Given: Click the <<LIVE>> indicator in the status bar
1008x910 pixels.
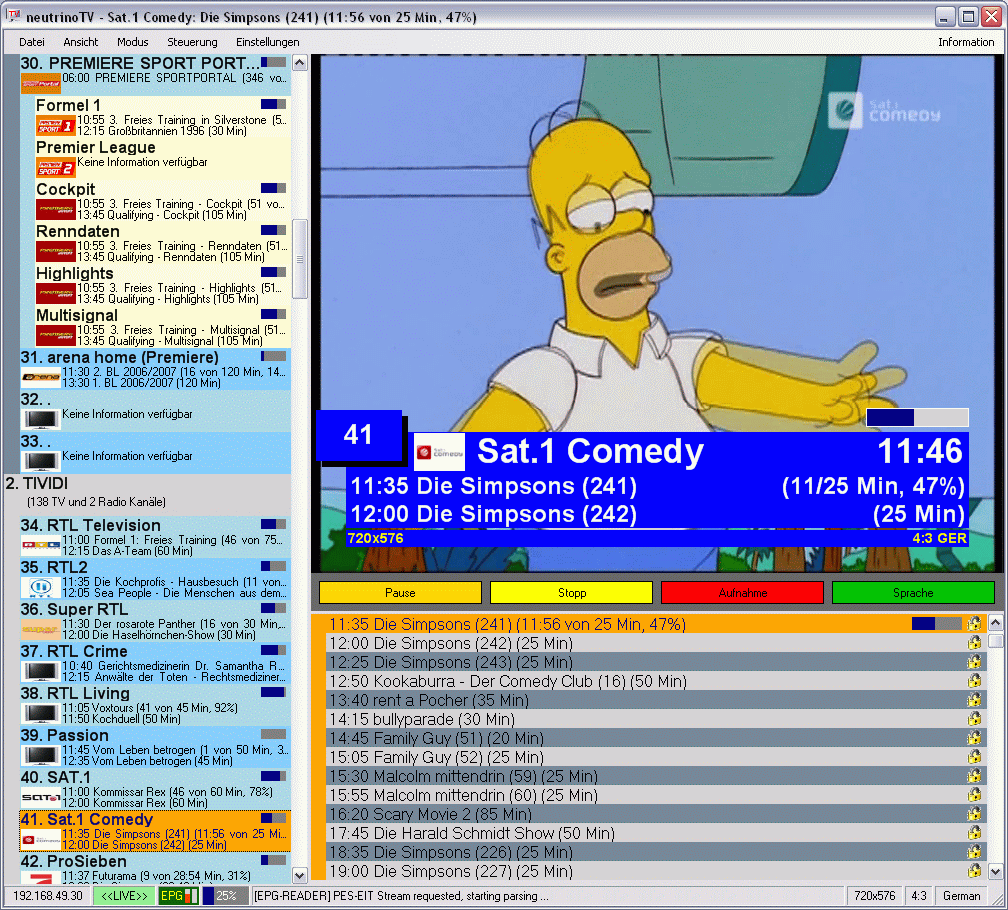Looking at the screenshot, I should tap(124, 895).
